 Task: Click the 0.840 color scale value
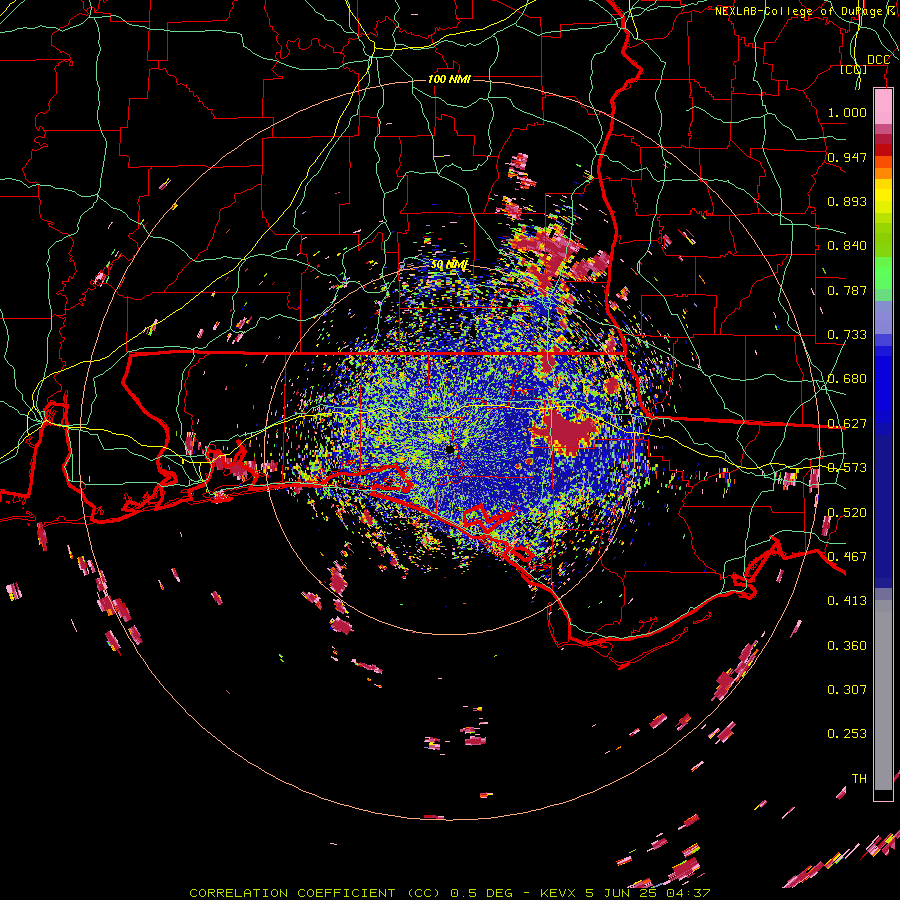(847, 246)
